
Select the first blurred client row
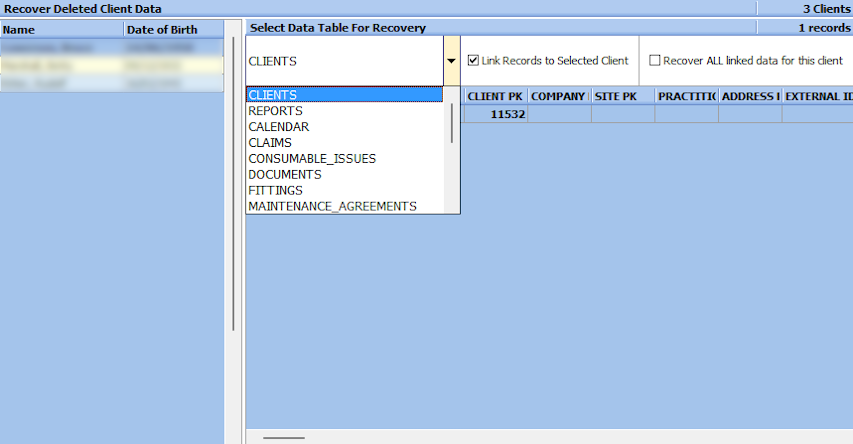pyautogui.click(x=112, y=47)
